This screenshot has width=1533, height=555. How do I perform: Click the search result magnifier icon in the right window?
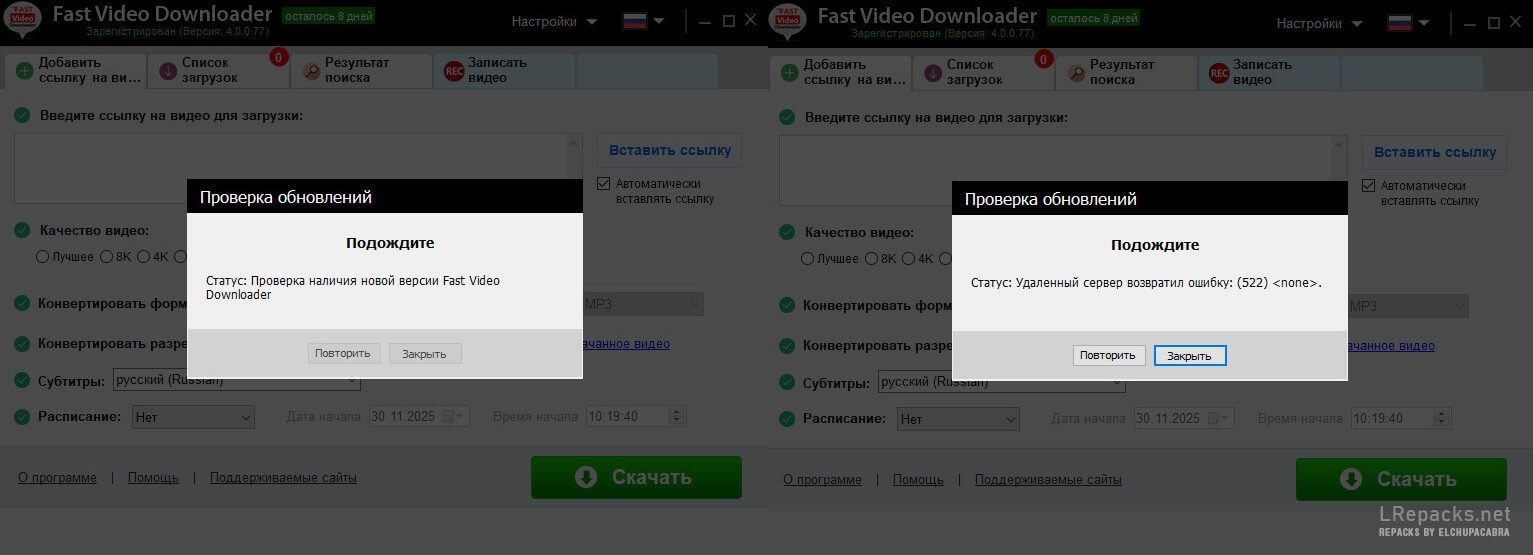click(x=1076, y=72)
